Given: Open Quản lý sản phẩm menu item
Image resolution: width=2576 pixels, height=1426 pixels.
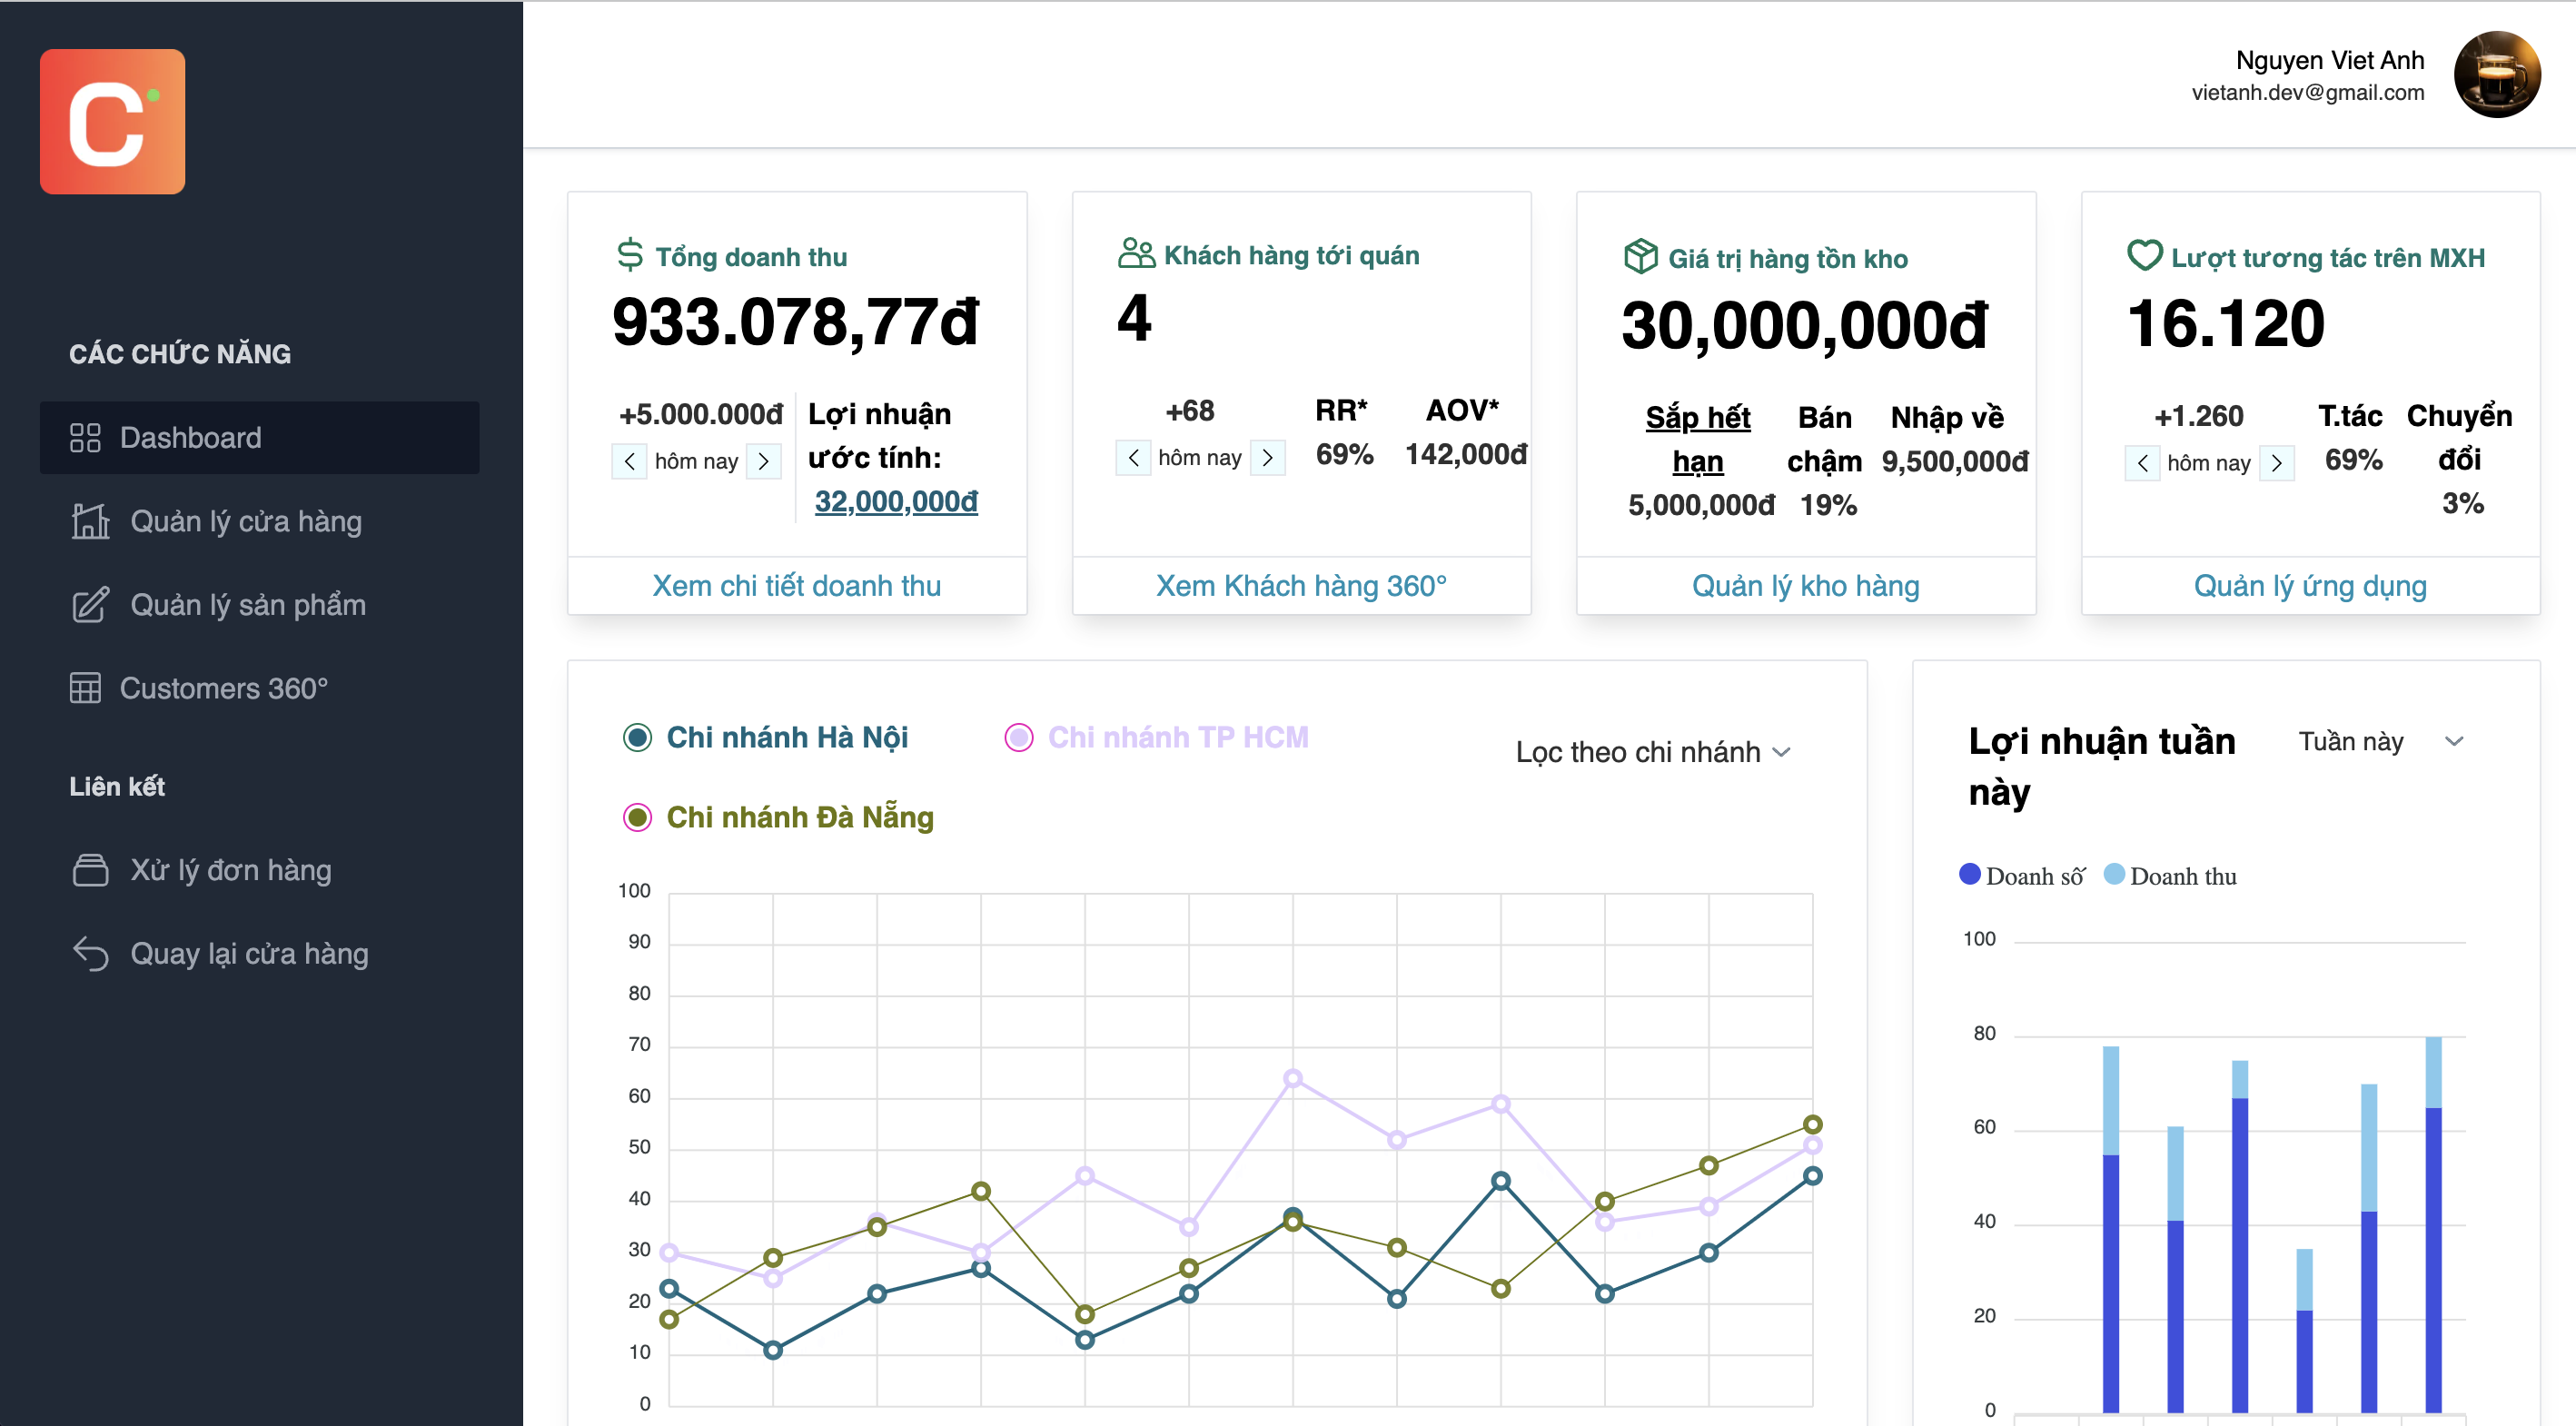Looking at the screenshot, I should pyautogui.click(x=260, y=605).
